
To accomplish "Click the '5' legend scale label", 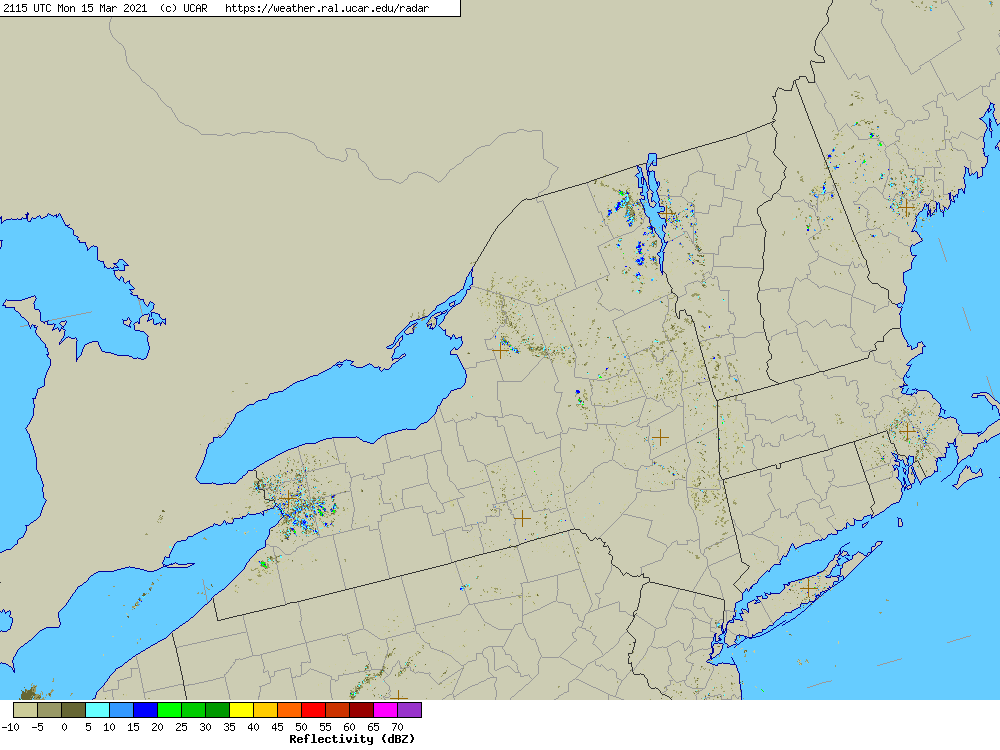I will [88, 727].
